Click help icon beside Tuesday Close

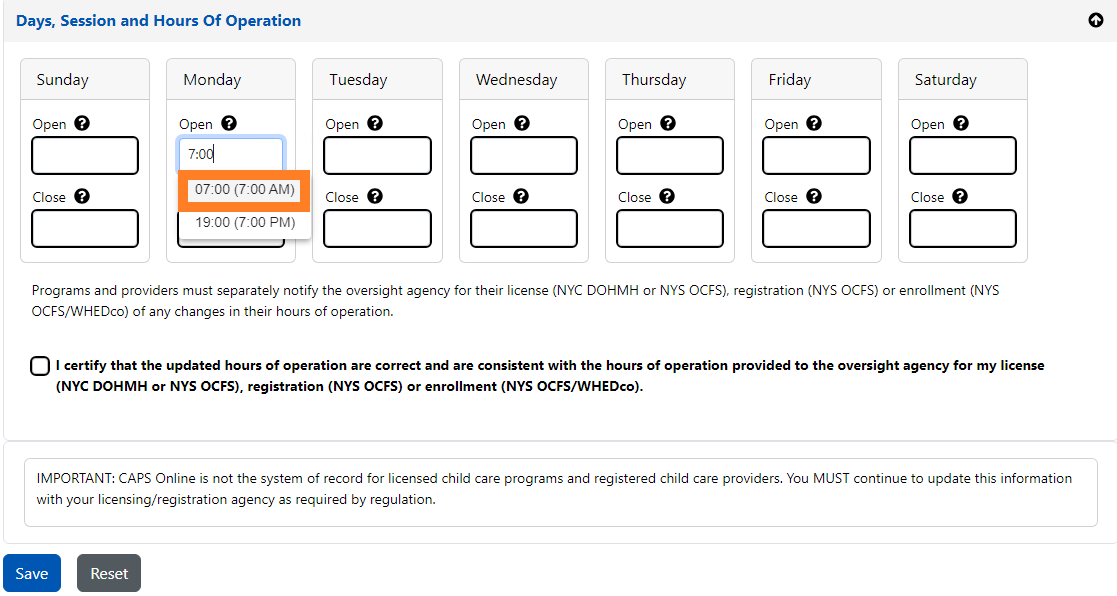pos(375,197)
